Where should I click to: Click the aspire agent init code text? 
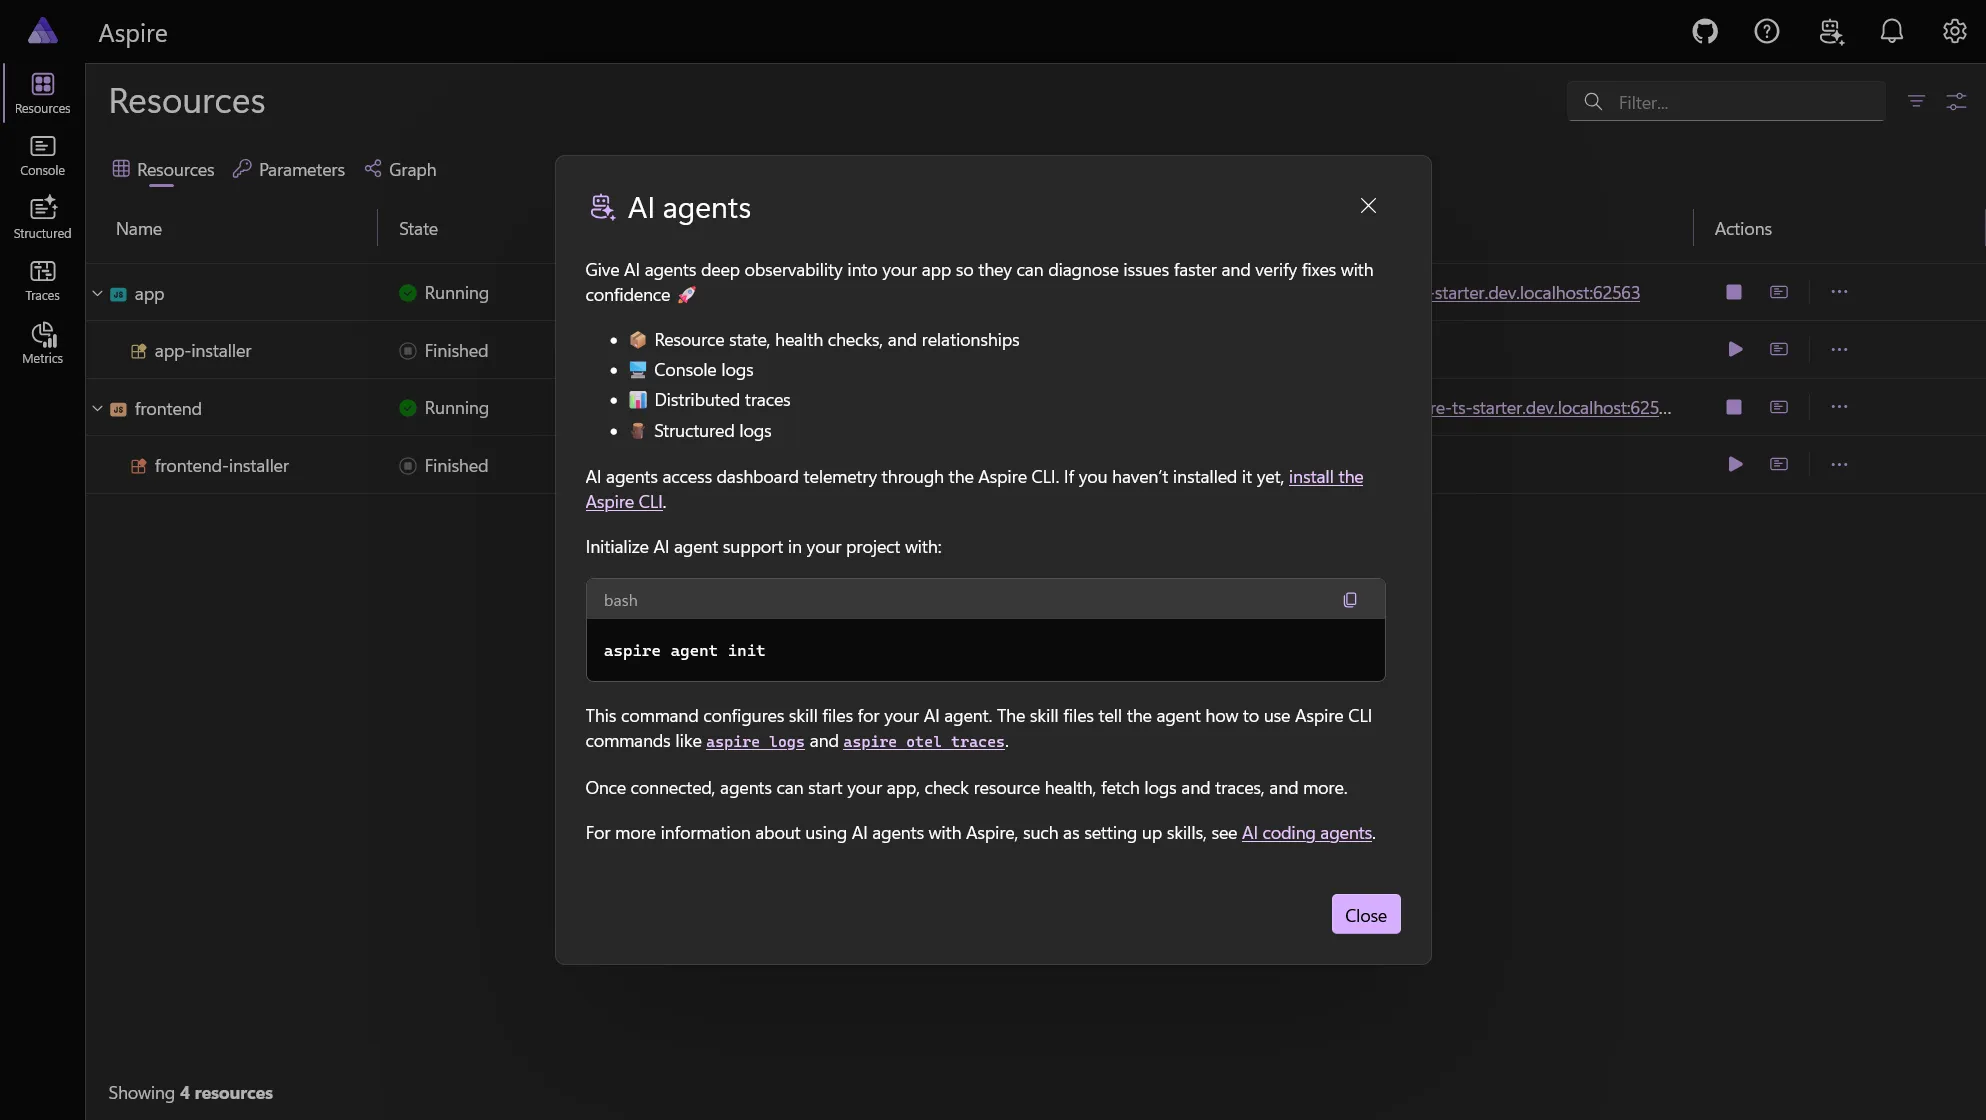click(684, 651)
